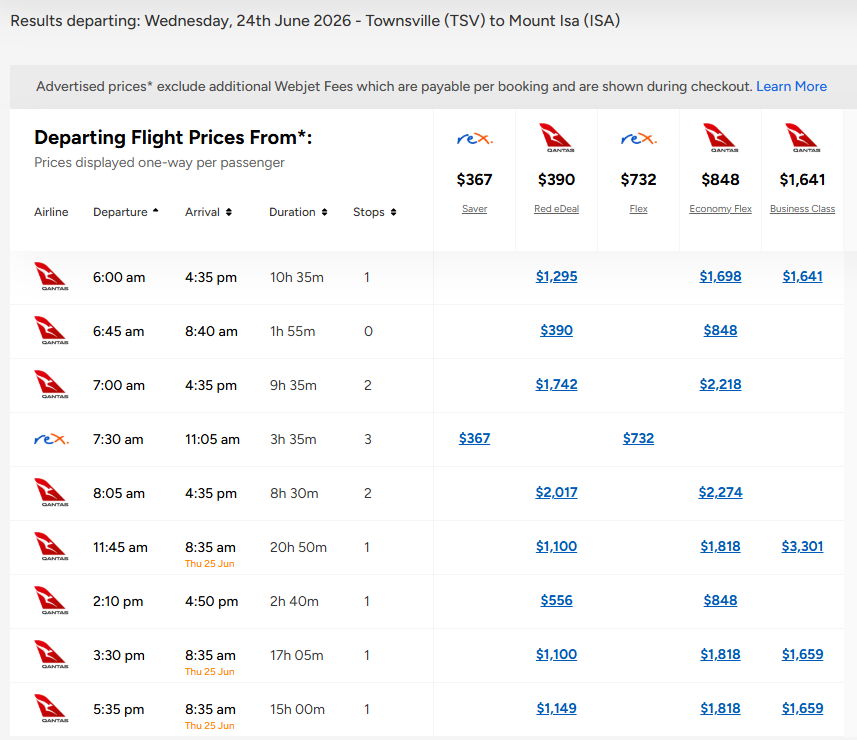Select the $367 Rex Saver fare
Screen dimensions: 857x740
(474, 438)
